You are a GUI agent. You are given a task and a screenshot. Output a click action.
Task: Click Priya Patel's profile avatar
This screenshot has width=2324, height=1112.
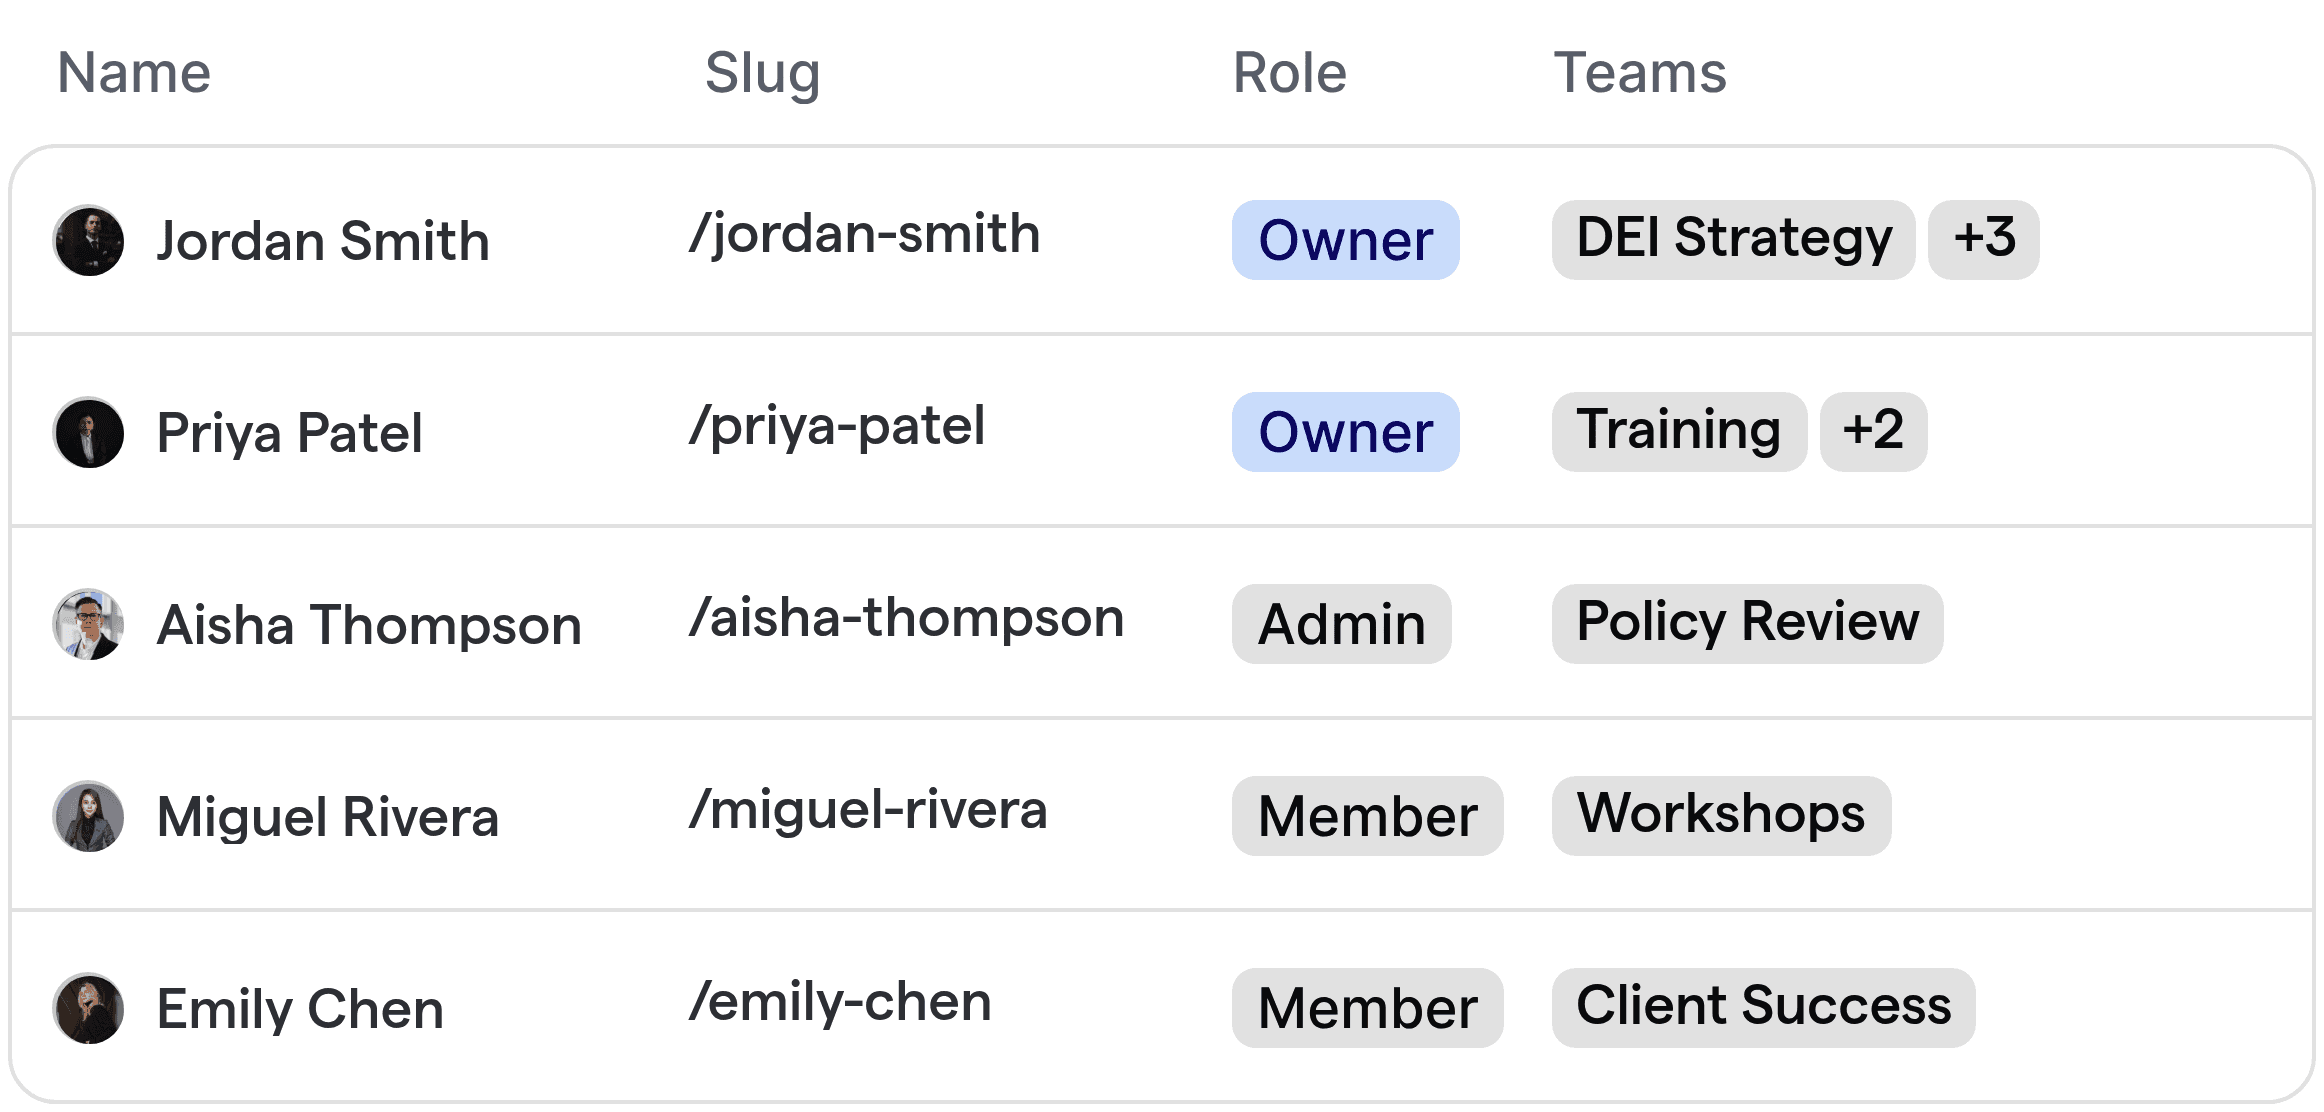88,432
